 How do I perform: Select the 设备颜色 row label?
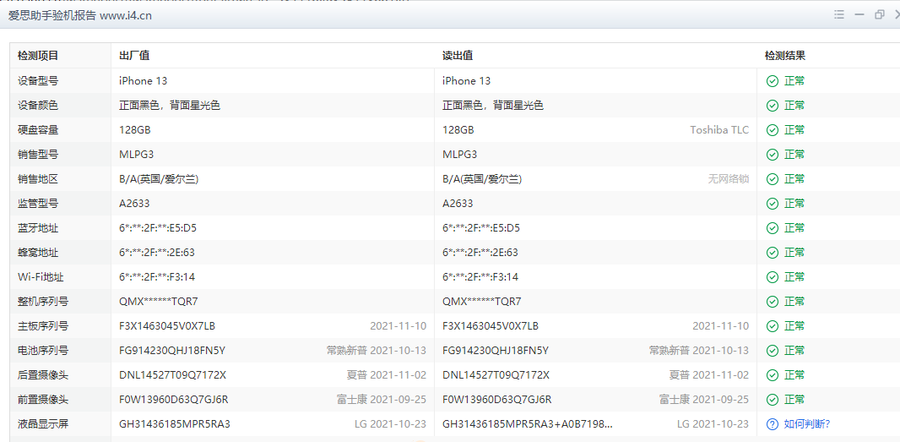tap(38, 106)
